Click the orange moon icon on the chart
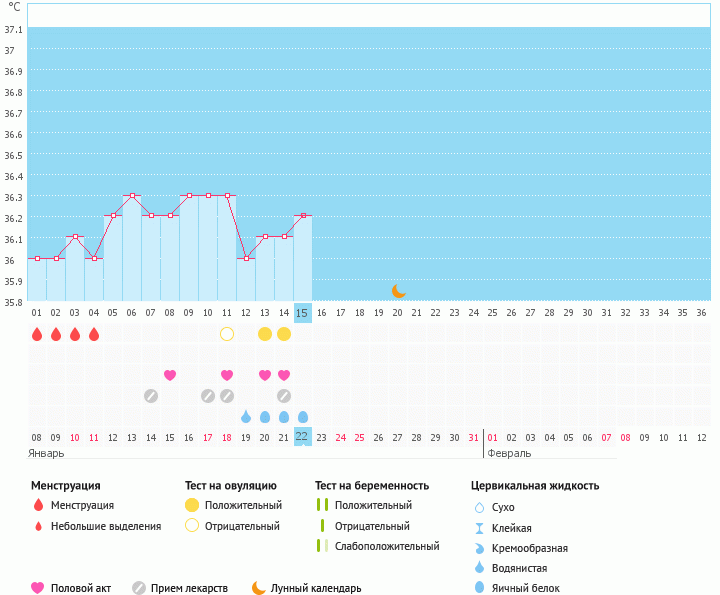Image resolution: width=720 pixels, height=595 pixels. click(x=398, y=290)
